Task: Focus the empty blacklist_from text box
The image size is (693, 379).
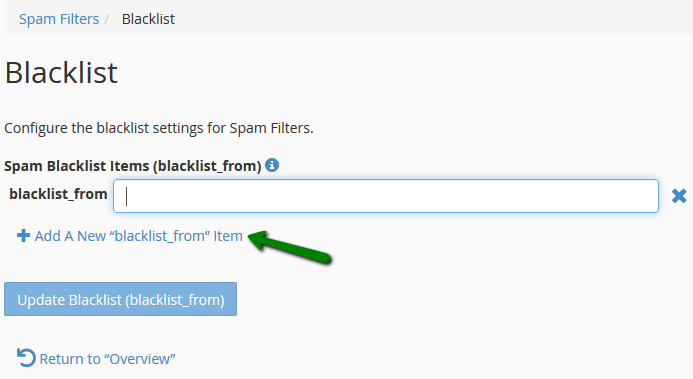Action: 386,196
